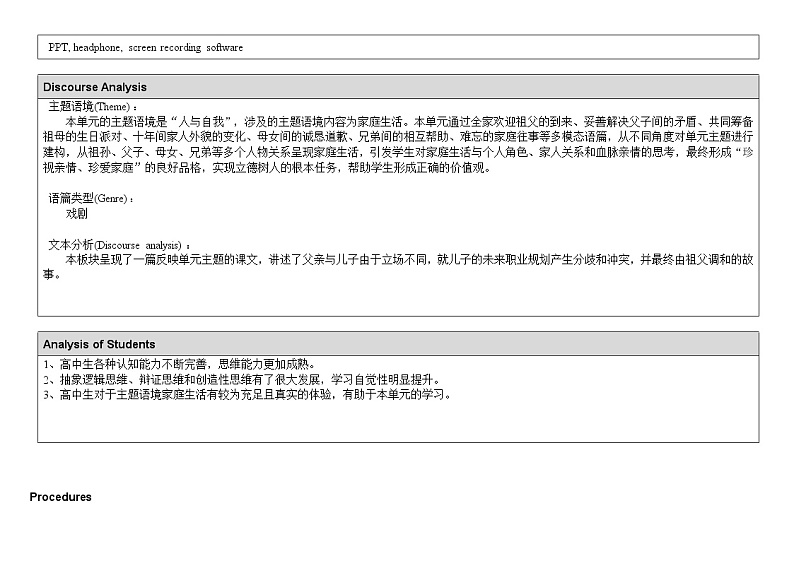Click the text 'PPT, headphone, screen recording software'
The height and width of the screenshot is (561, 794).
click(145, 48)
